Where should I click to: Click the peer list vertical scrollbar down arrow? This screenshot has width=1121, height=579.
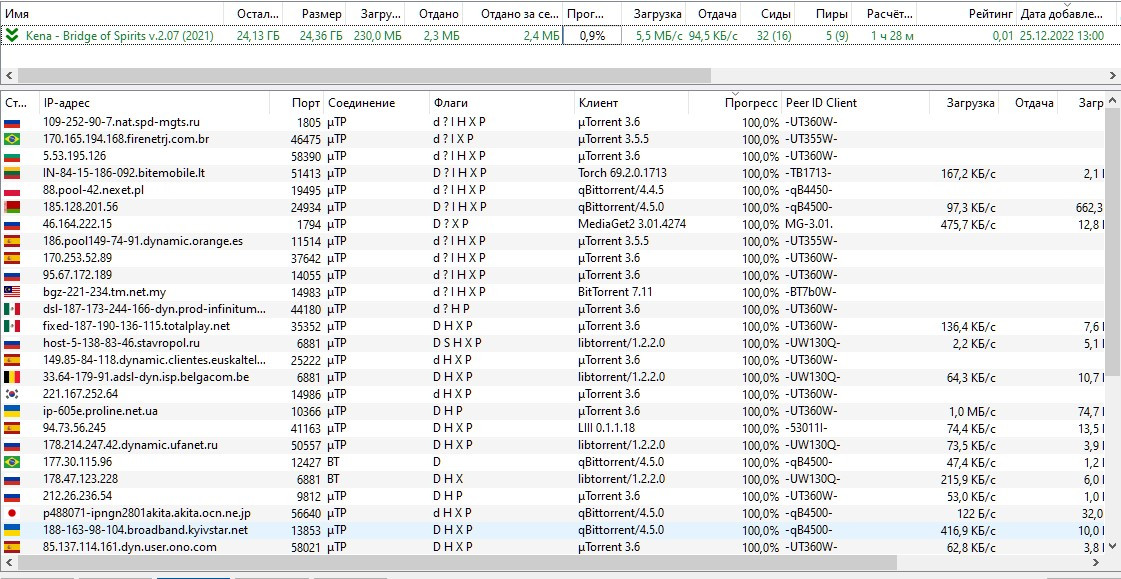(1112, 546)
